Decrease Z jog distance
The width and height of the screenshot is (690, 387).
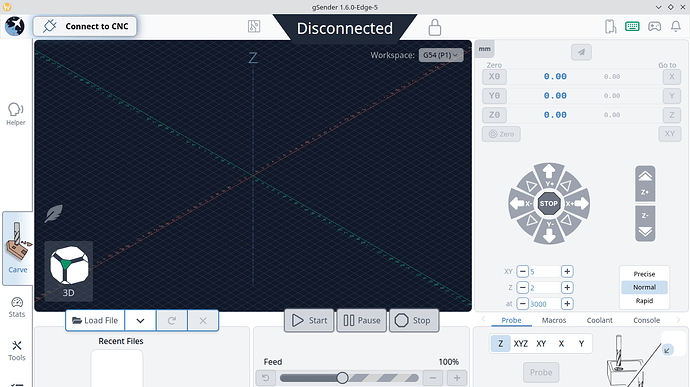(x=522, y=287)
